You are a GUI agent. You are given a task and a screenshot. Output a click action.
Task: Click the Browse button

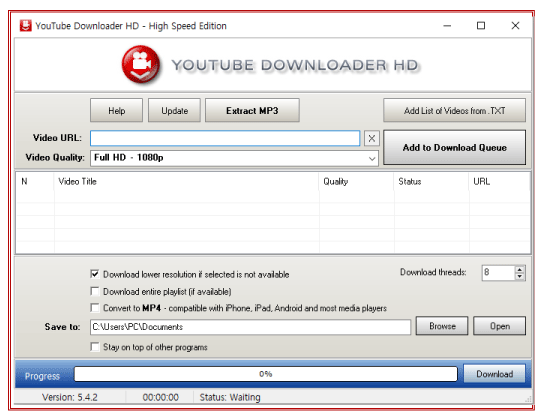442,326
